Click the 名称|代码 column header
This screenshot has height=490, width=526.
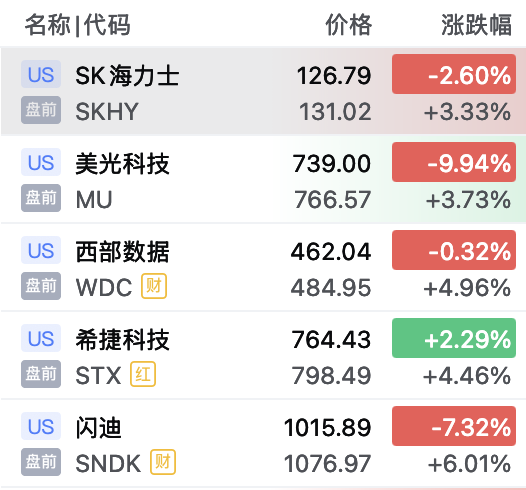tap(77, 25)
